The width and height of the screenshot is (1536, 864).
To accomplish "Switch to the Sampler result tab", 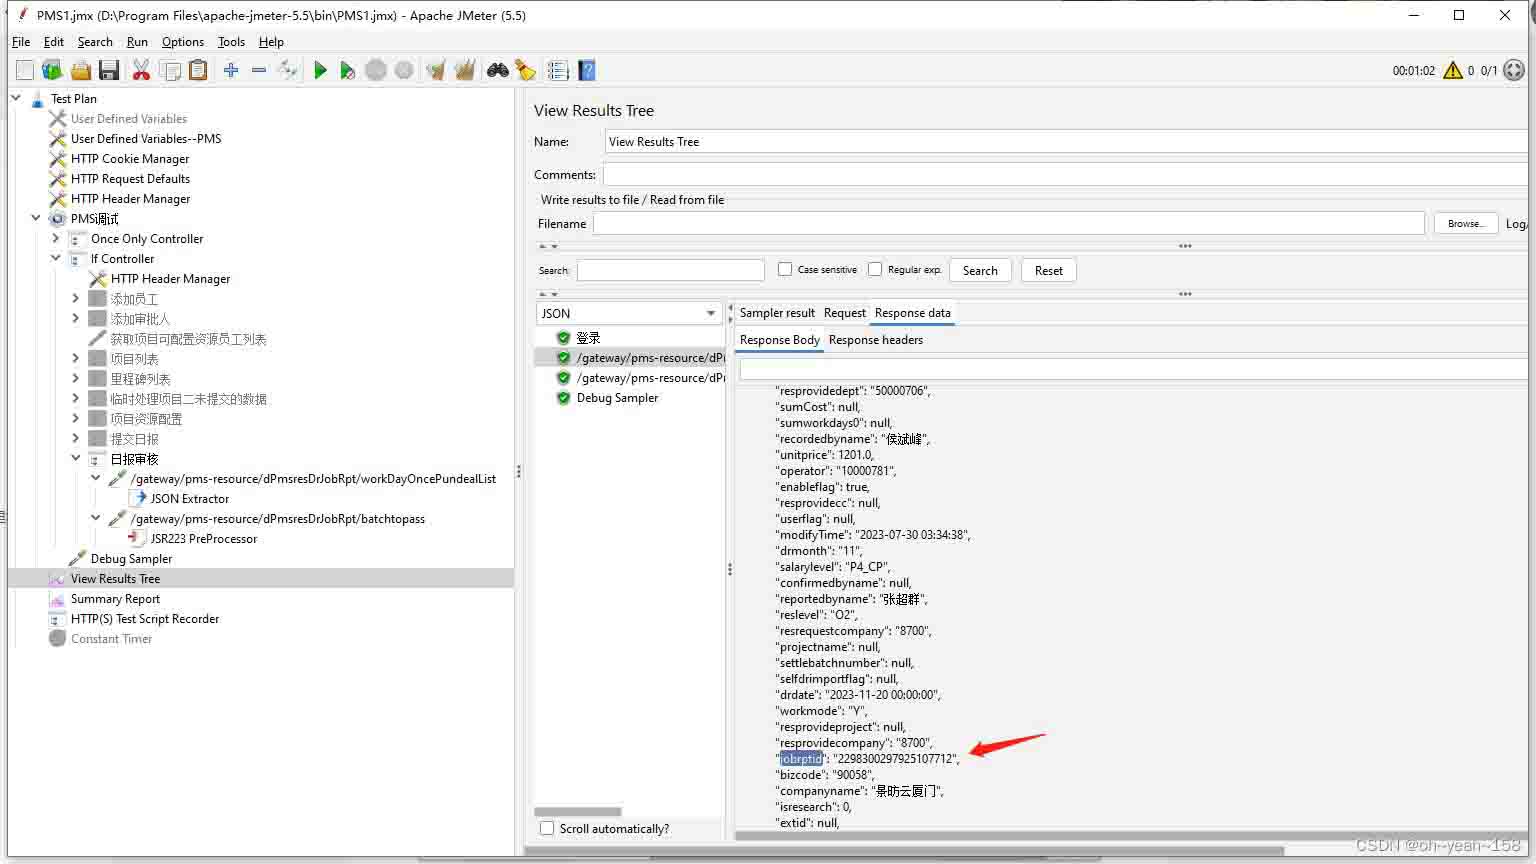I will pyautogui.click(x=777, y=313).
